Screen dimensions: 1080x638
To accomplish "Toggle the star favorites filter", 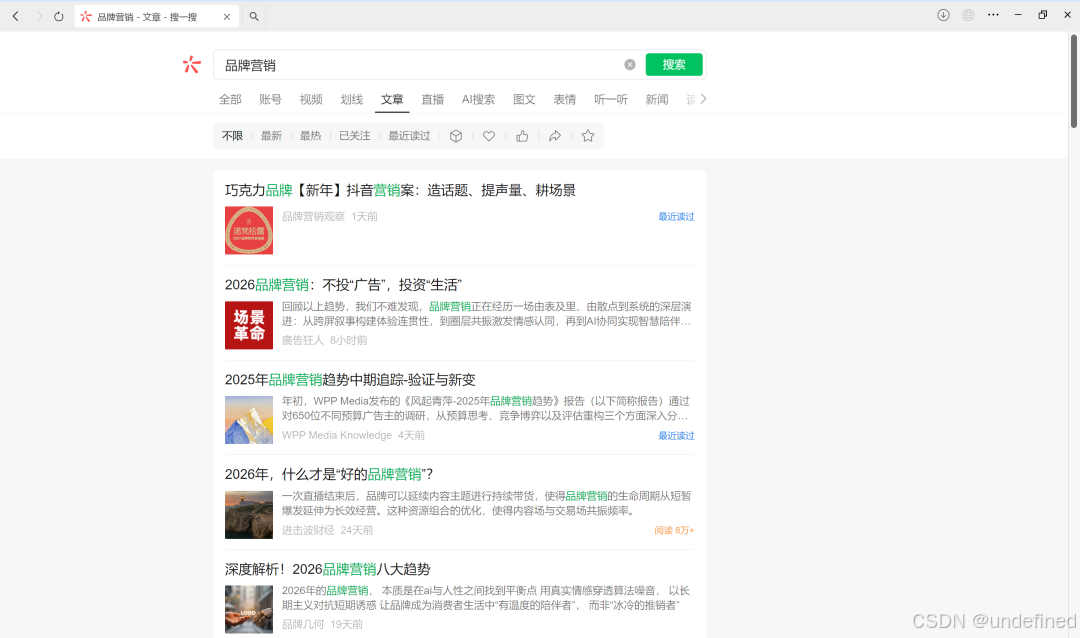I will (x=588, y=136).
